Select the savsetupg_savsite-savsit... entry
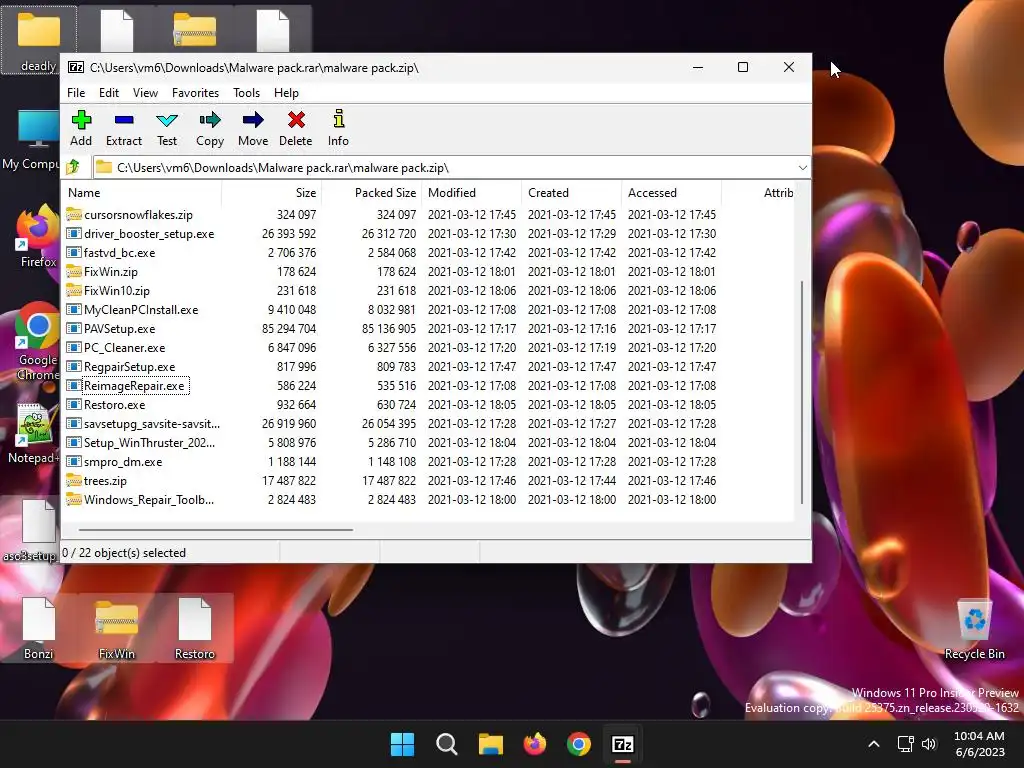 pyautogui.click(x=152, y=424)
